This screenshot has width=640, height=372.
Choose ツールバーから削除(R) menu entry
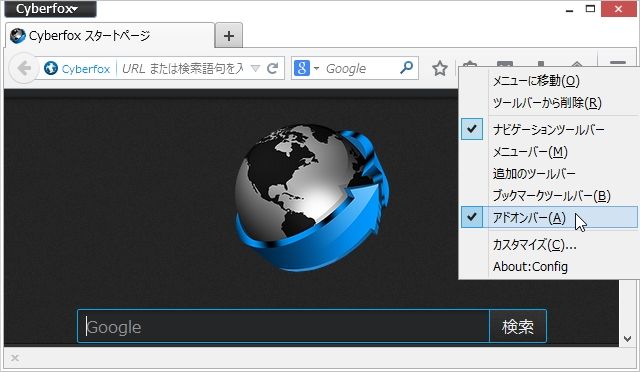coord(547,102)
